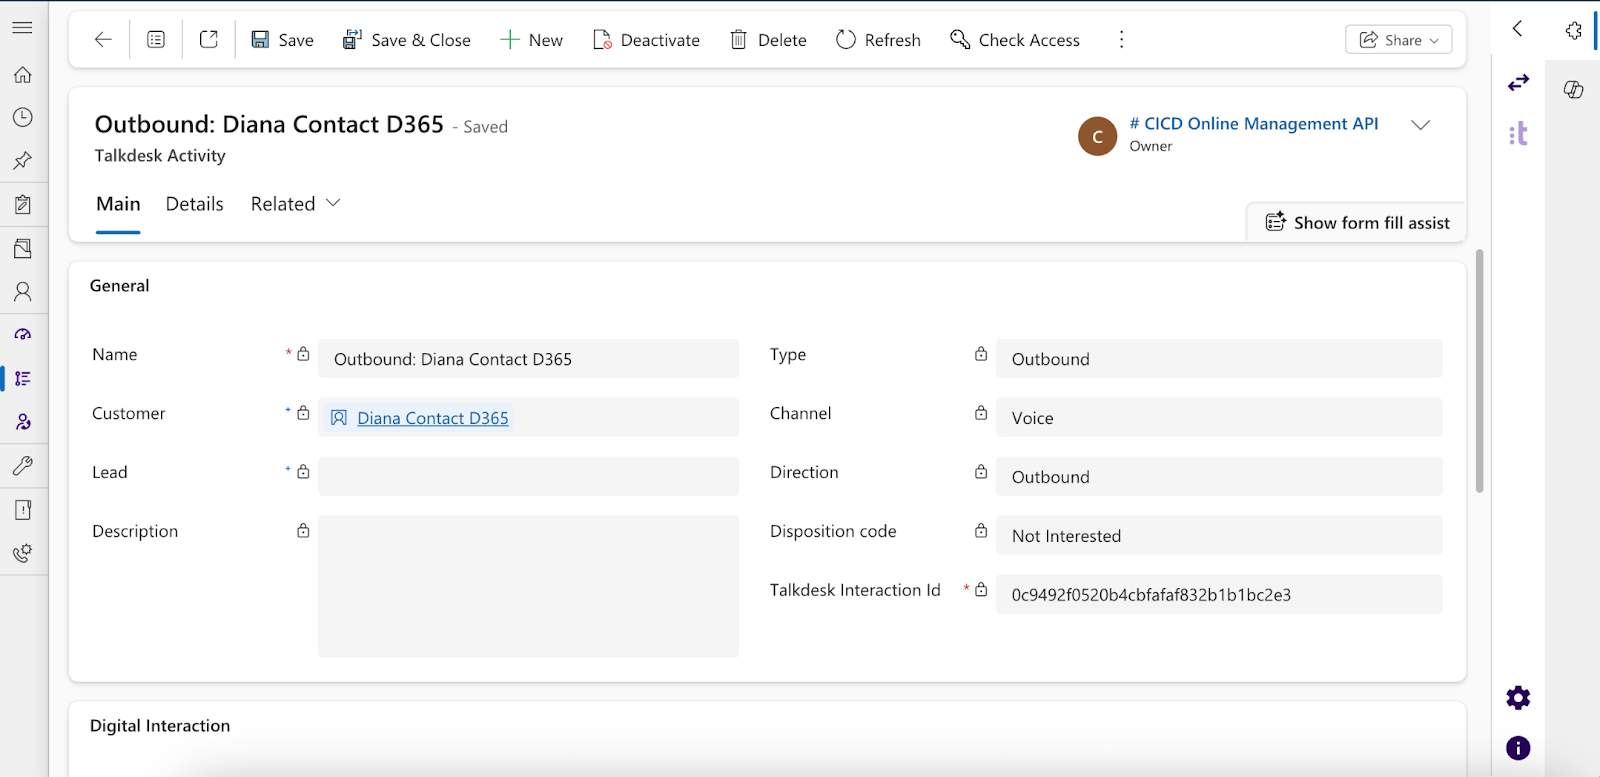Click the owner avatar circle C
Viewport: 1600px width, 777px height.
coord(1097,136)
